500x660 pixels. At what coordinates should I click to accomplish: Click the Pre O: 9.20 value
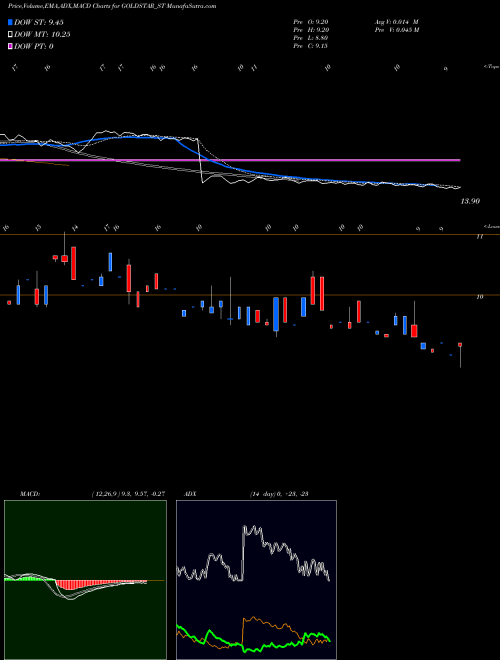[311, 22]
